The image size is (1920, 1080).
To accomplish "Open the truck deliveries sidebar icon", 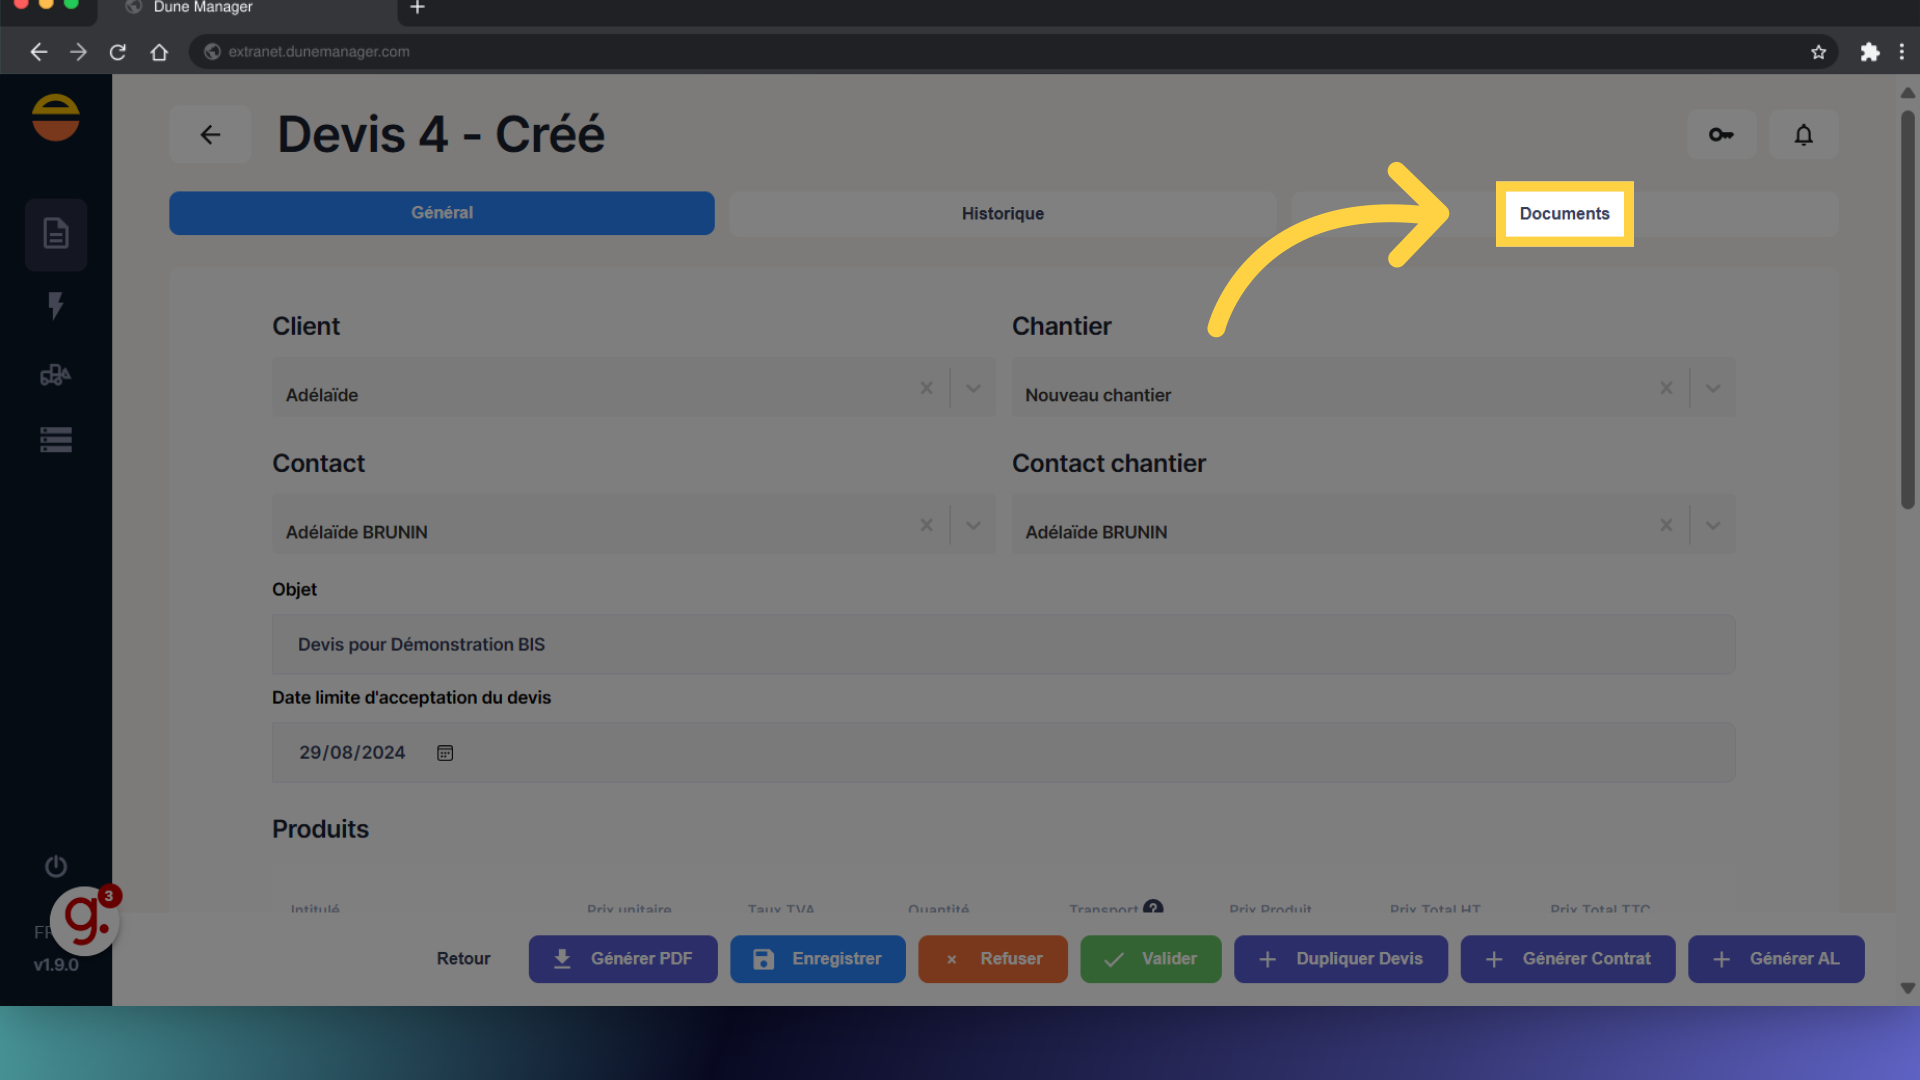I will [56, 375].
